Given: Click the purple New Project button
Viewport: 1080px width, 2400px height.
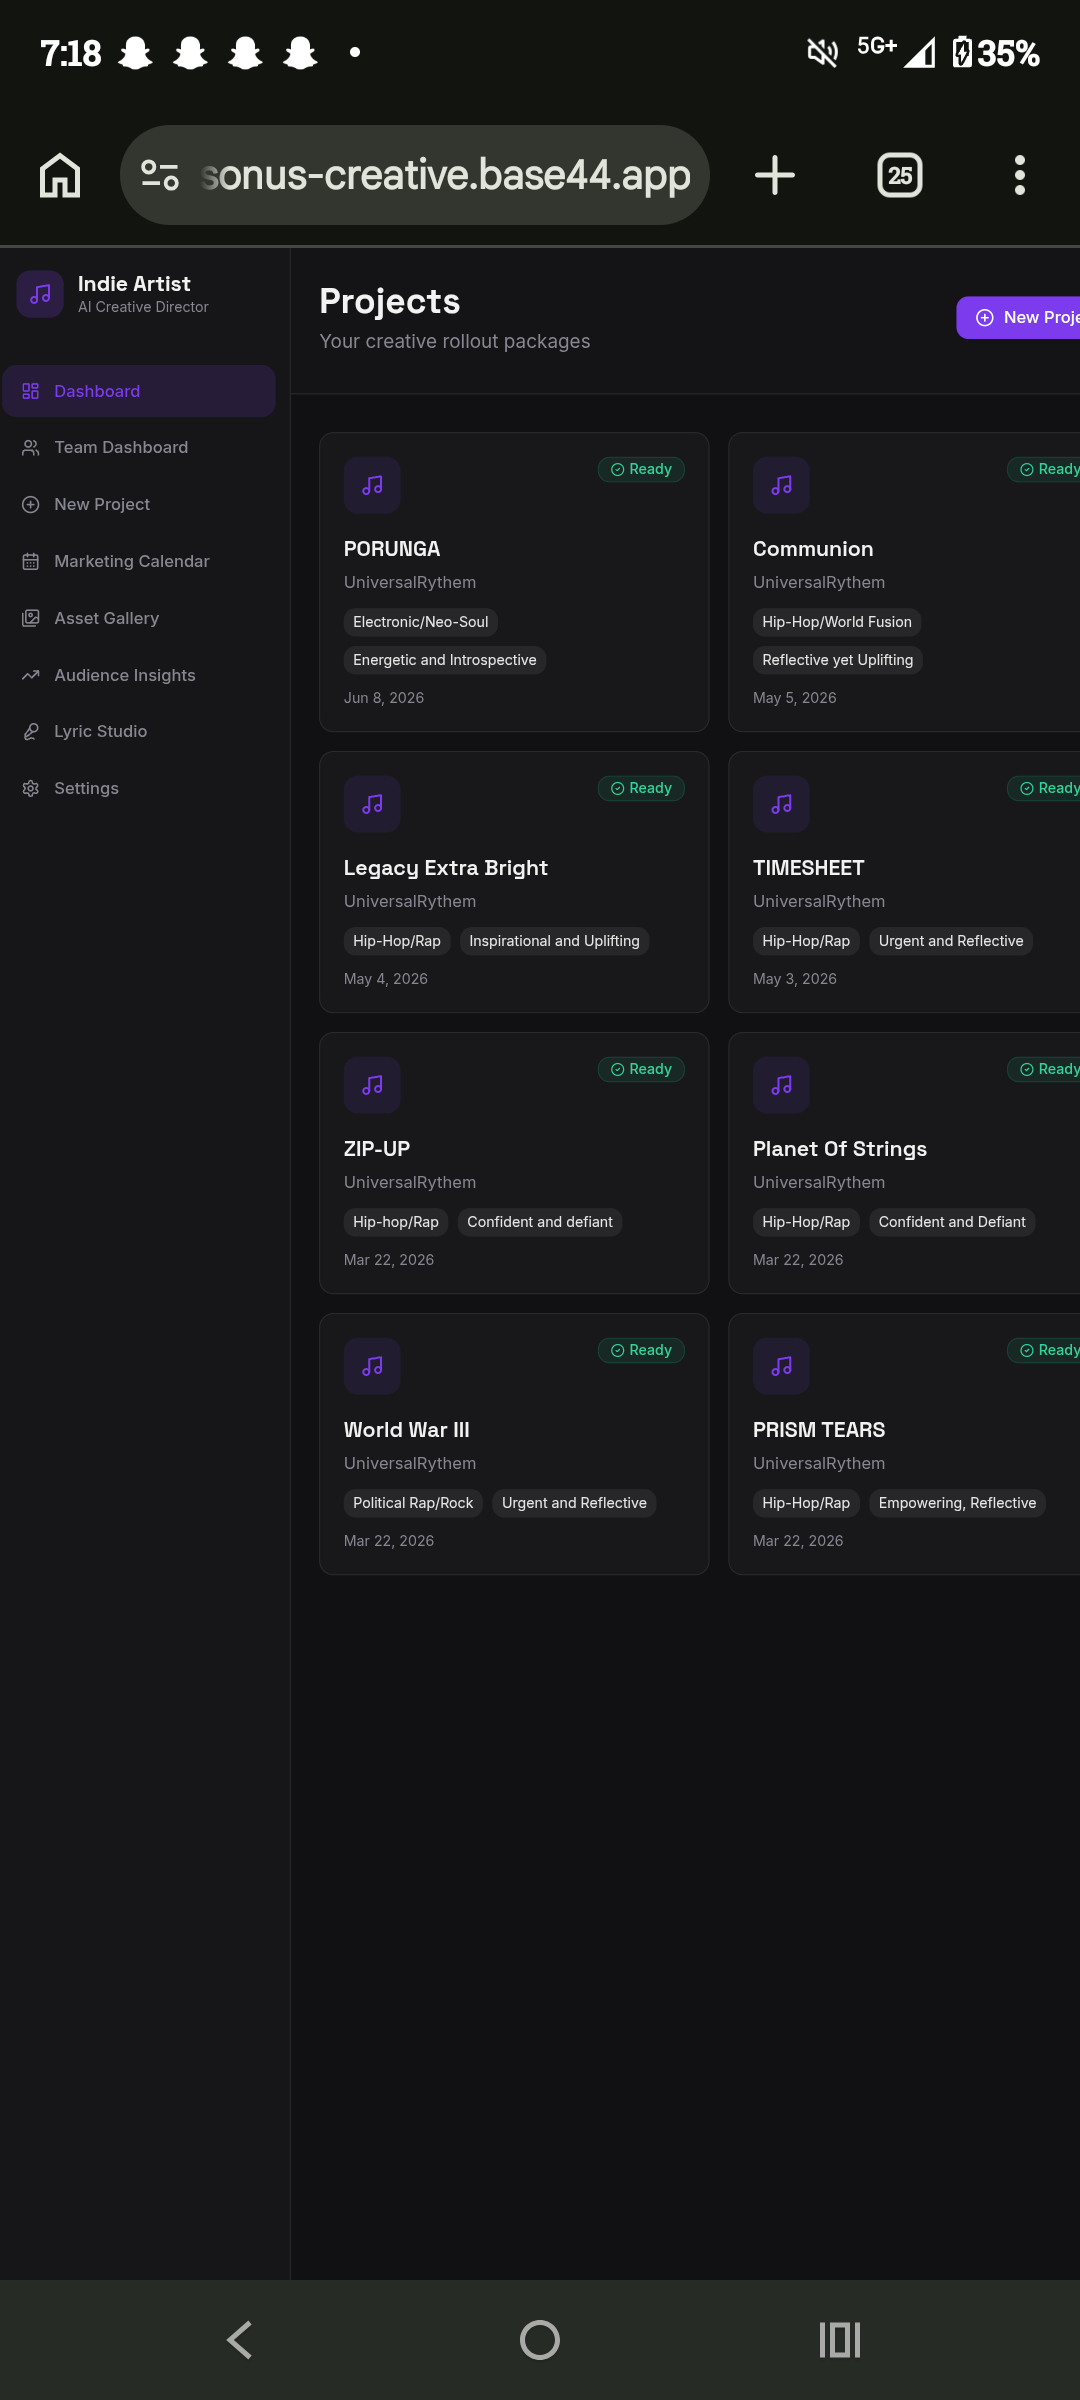Looking at the screenshot, I should pyautogui.click(x=1018, y=318).
